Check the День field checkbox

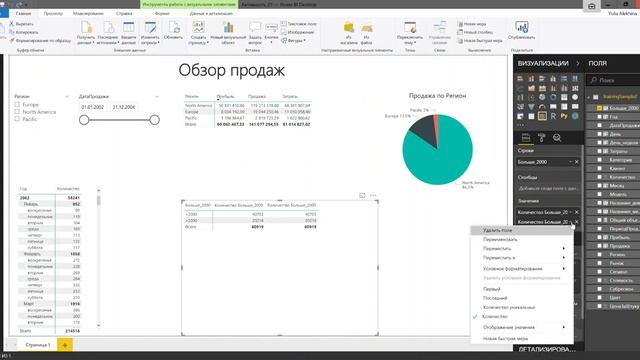point(599,134)
